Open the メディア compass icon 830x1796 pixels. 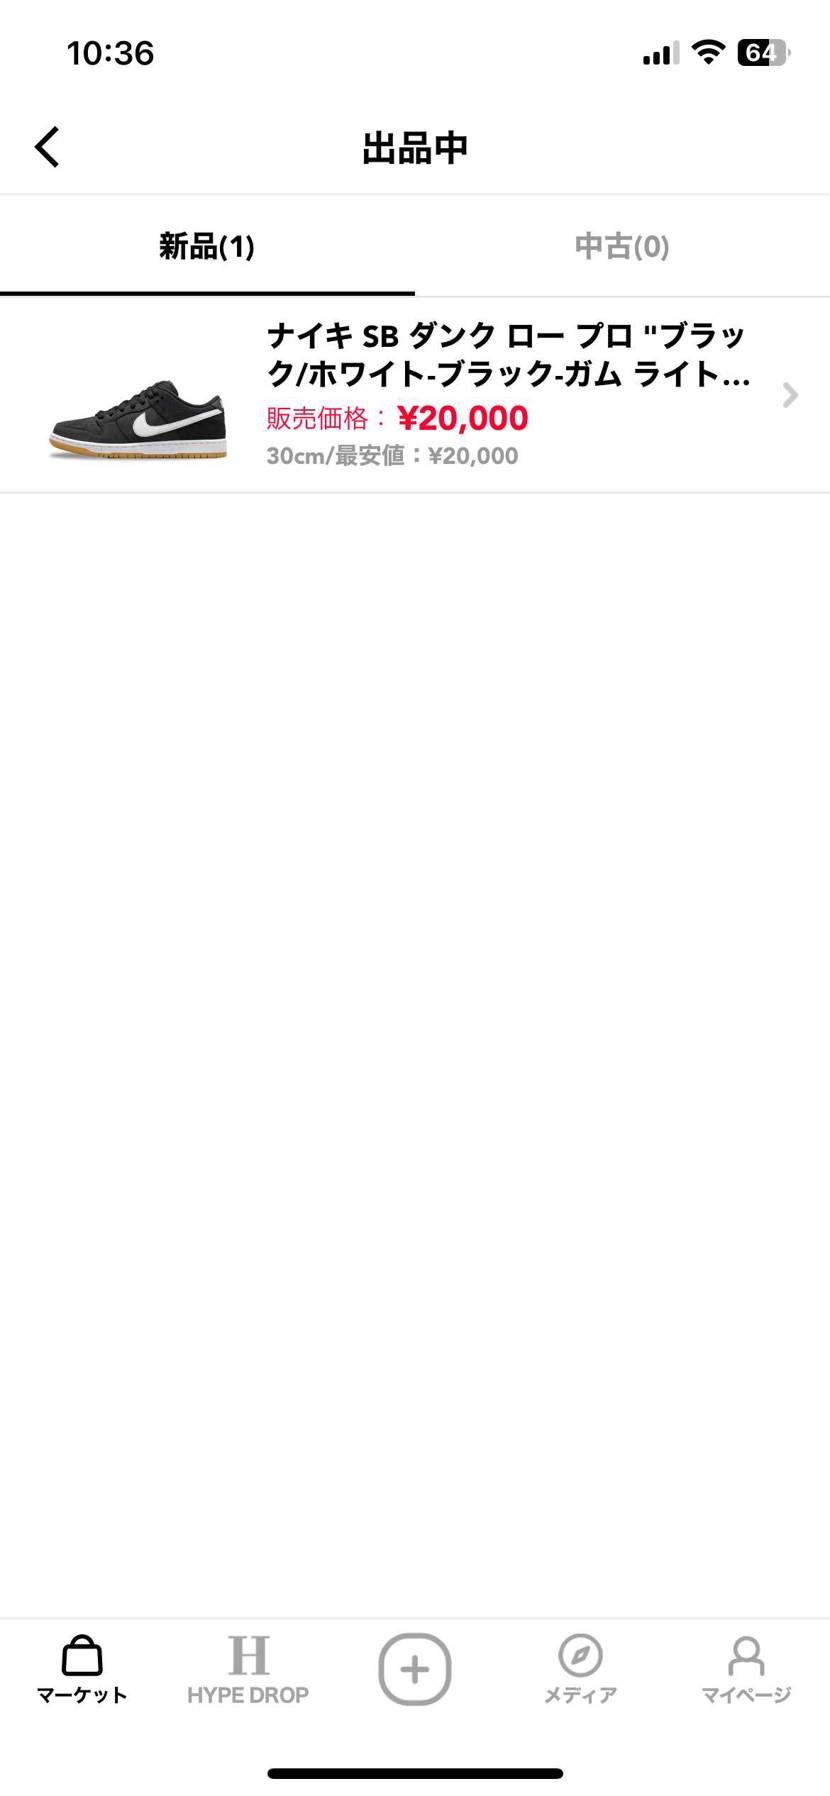(x=580, y=1655)
